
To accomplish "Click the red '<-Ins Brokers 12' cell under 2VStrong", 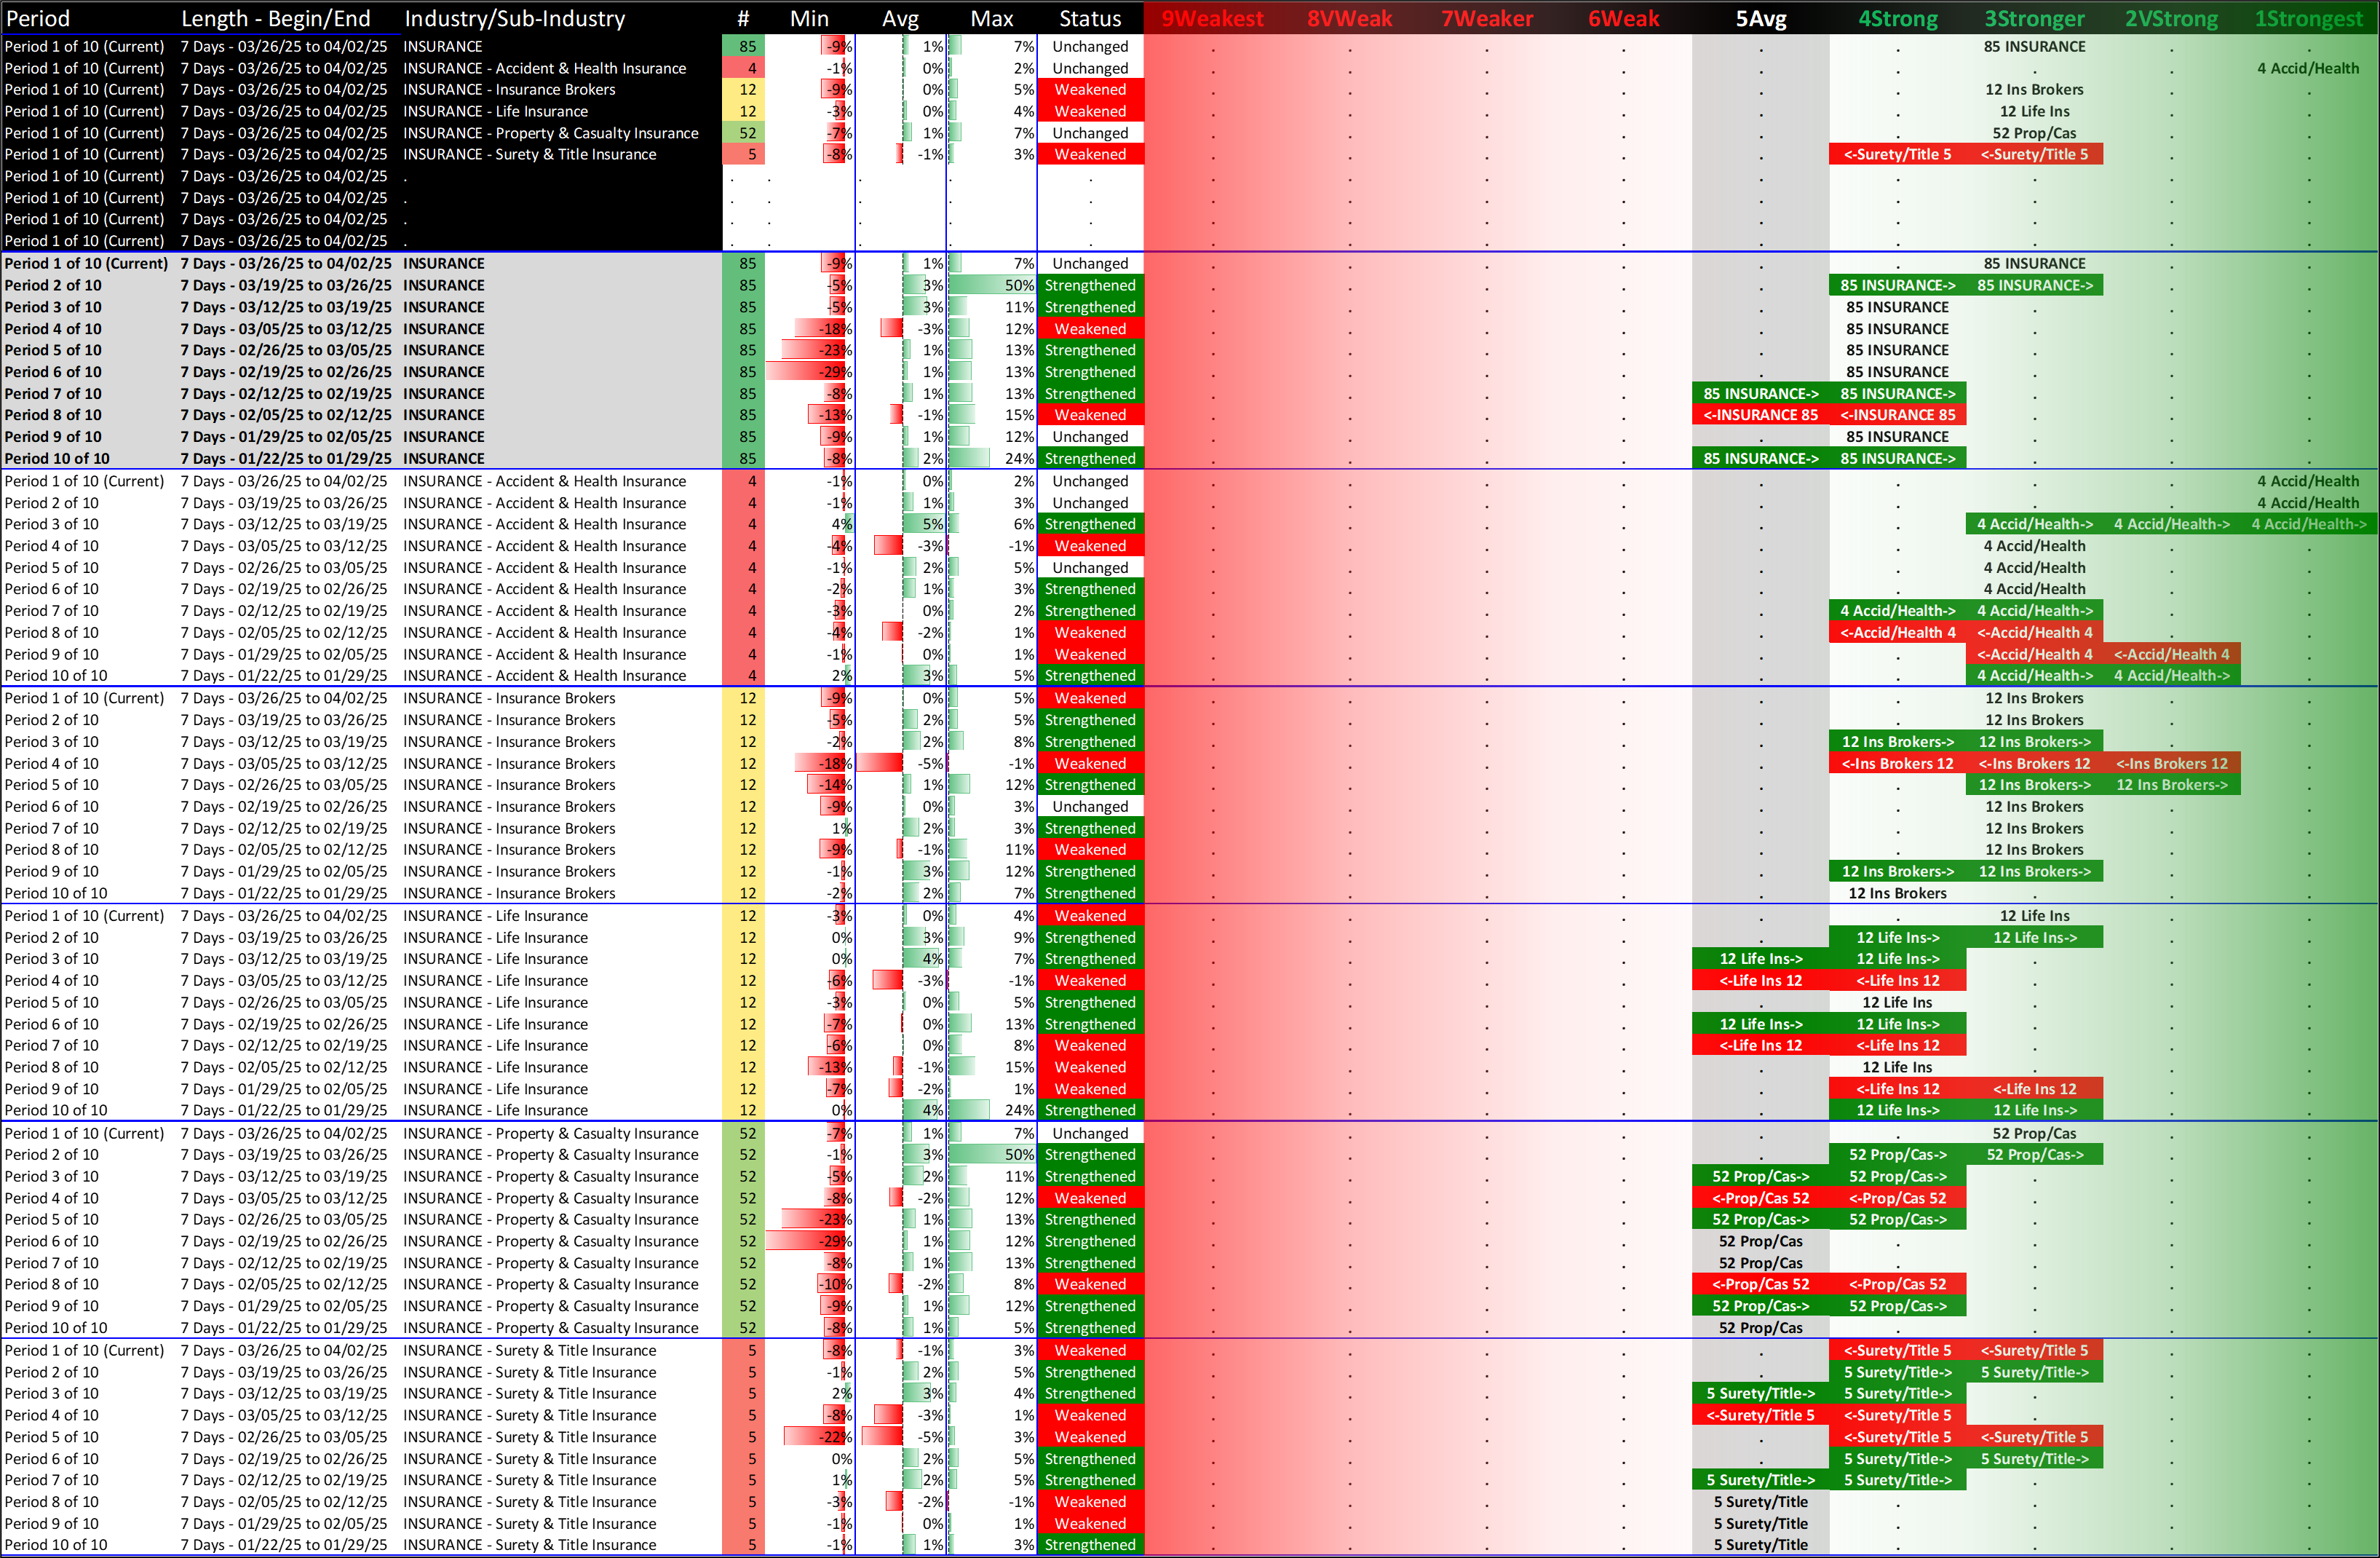I will 2171,763.
